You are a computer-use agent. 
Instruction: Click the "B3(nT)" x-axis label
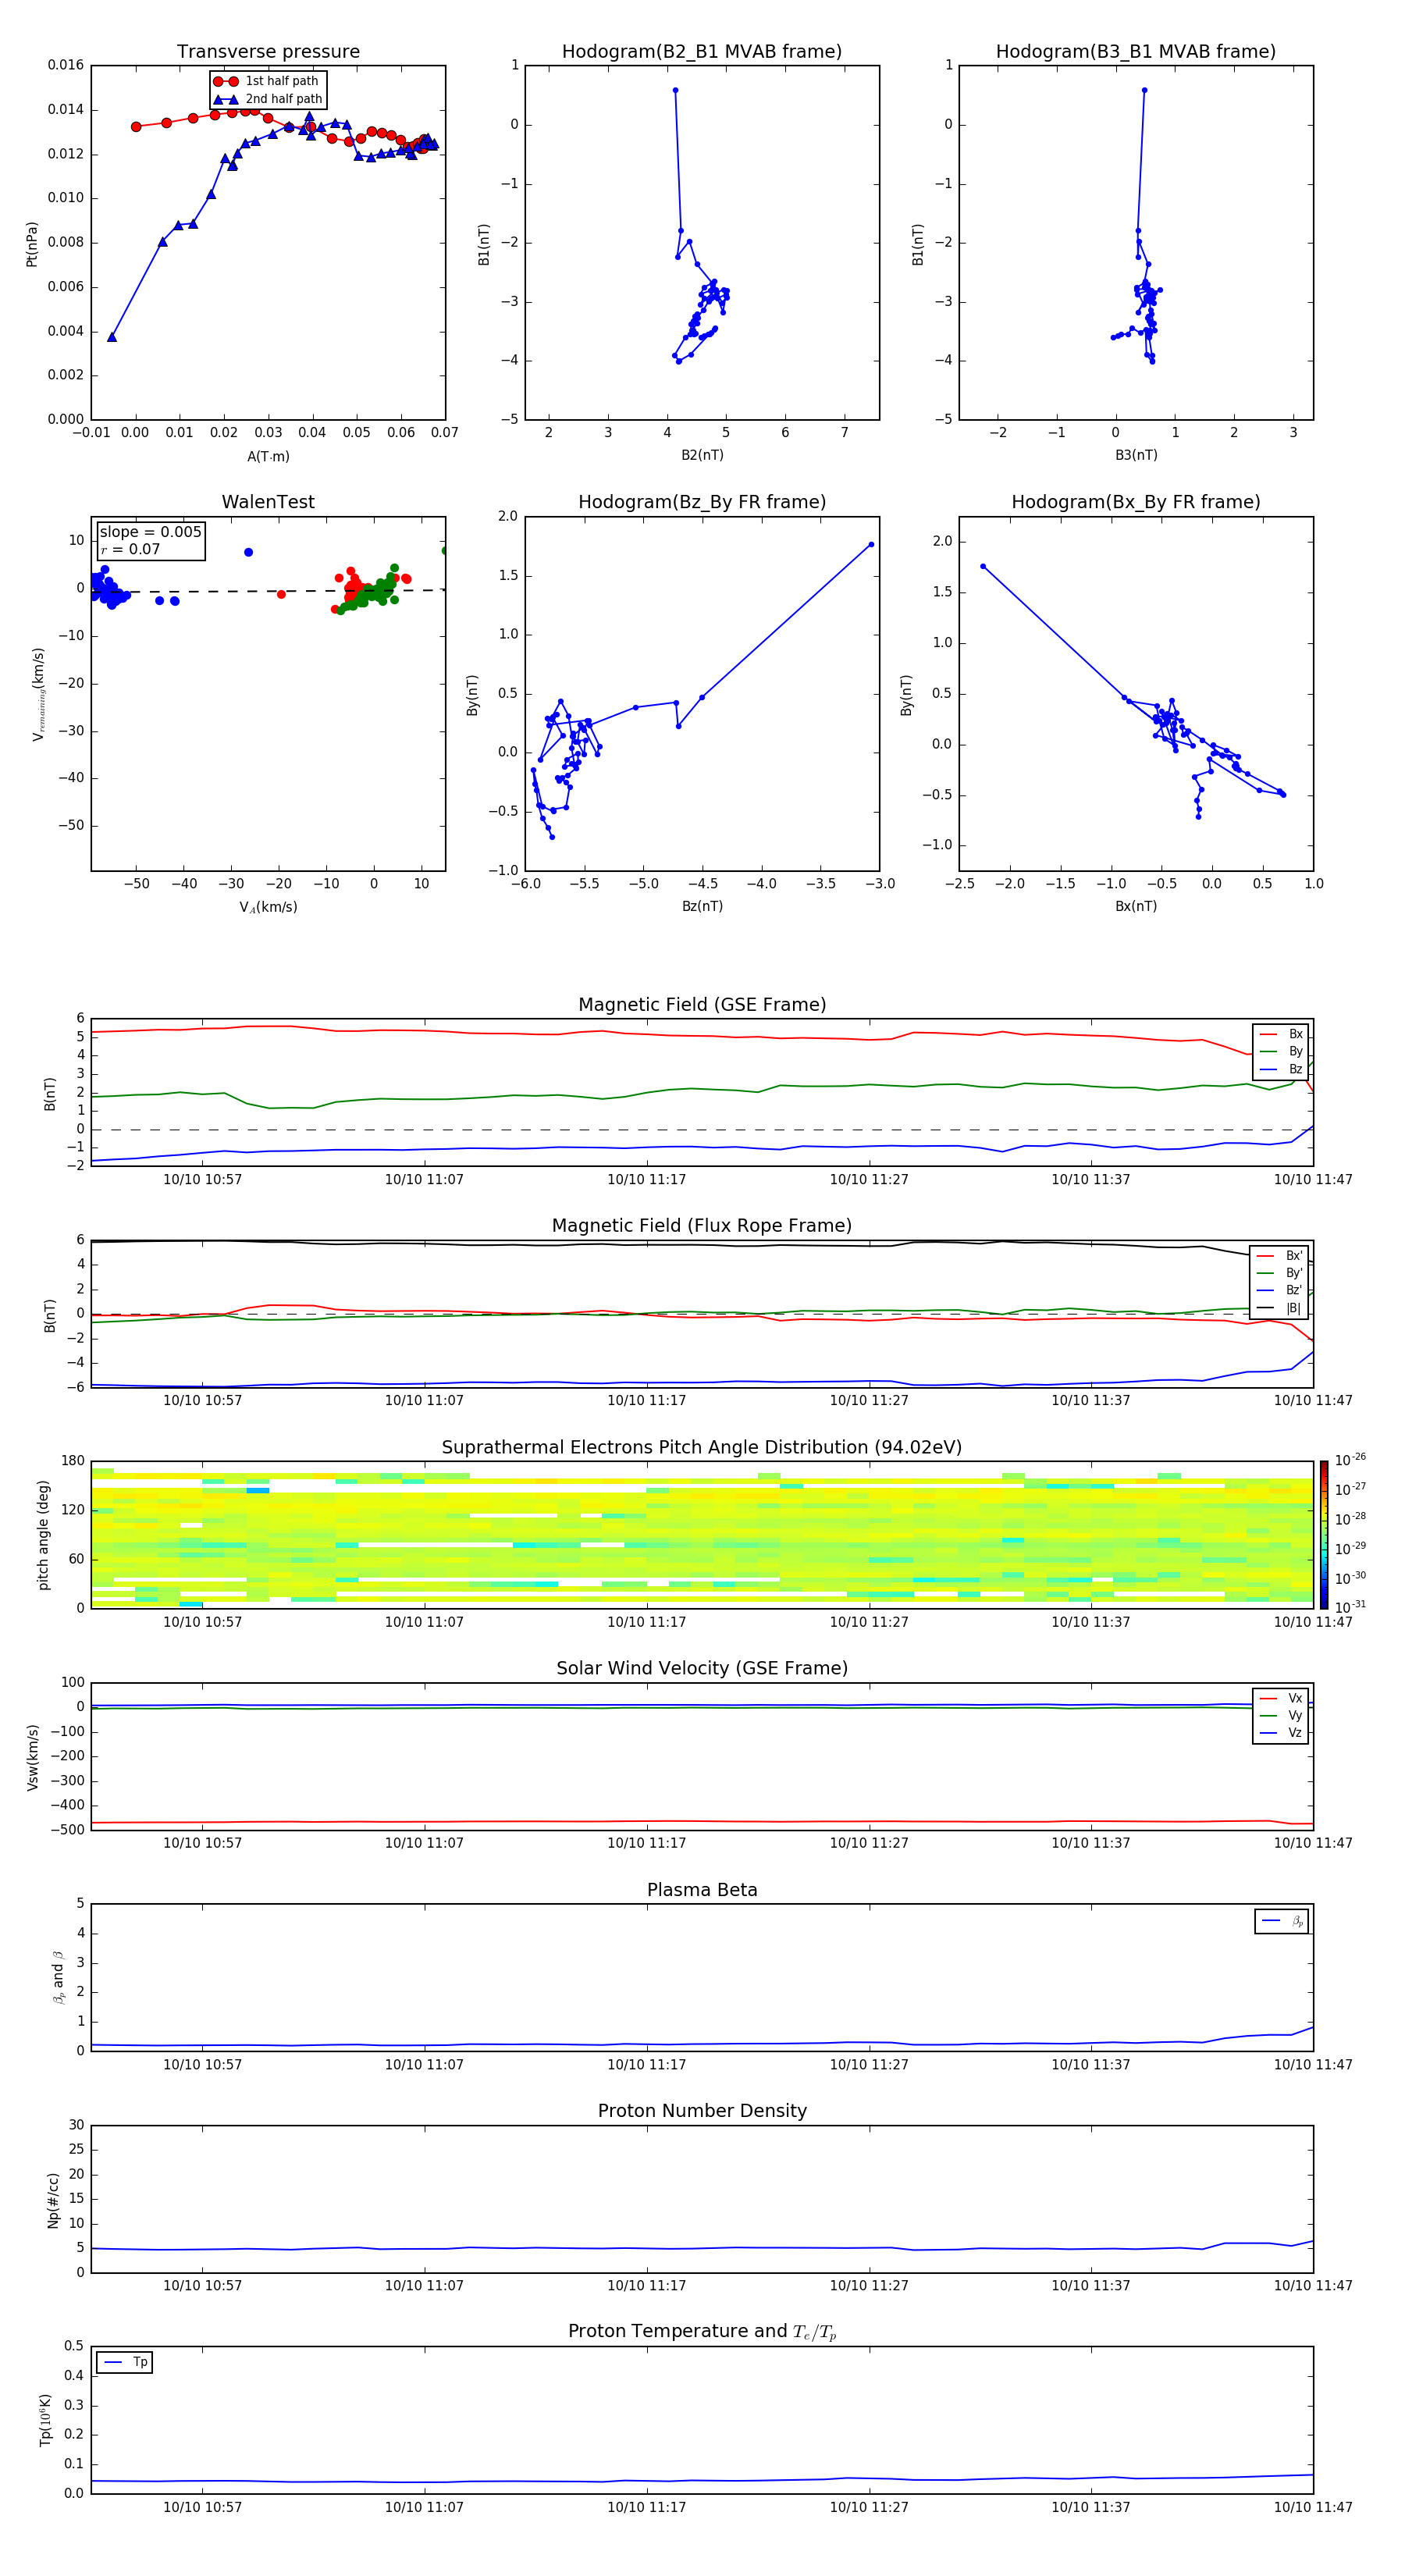[1136, 455]
